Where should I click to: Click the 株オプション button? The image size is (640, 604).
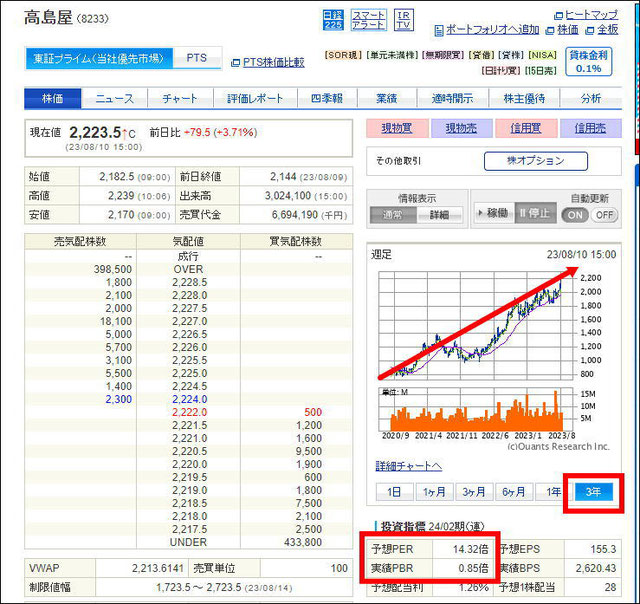pos(536,161)
